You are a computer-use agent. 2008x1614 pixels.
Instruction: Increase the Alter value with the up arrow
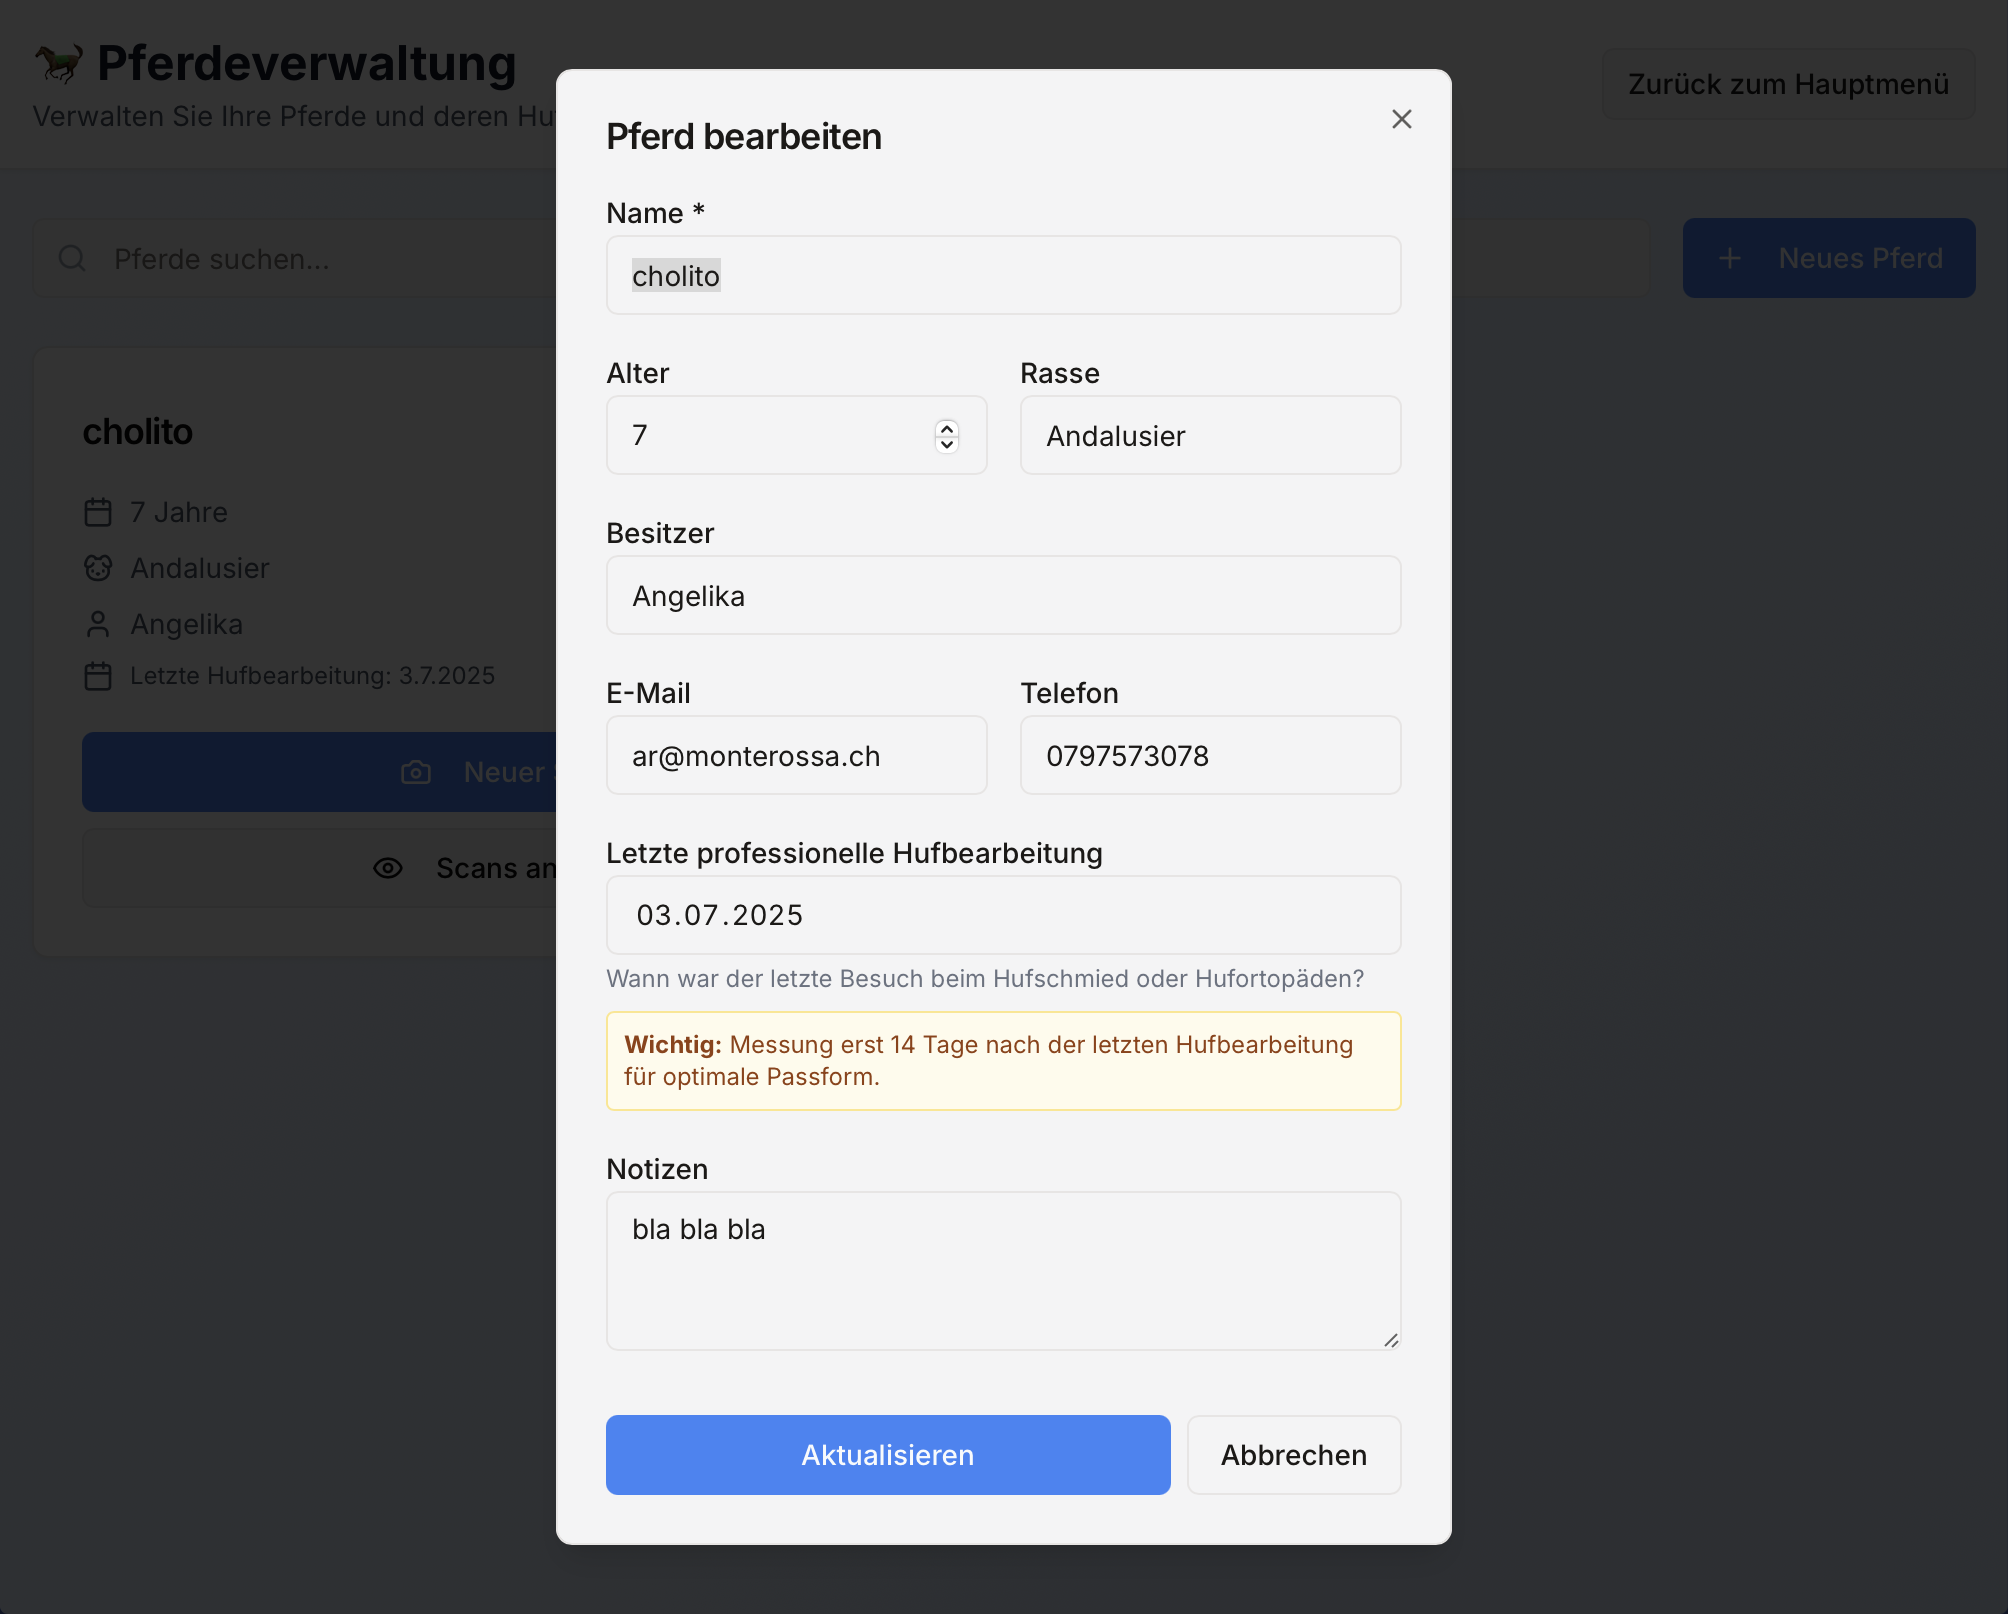coord(946,428)
